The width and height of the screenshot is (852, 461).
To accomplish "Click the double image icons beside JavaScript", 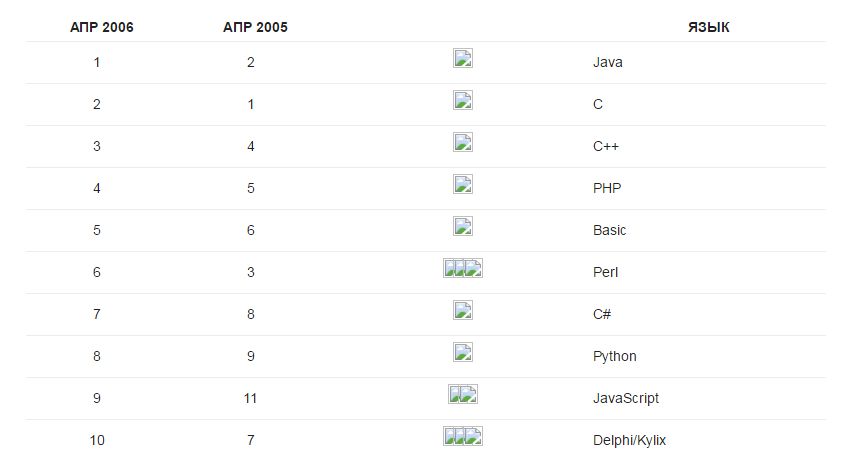I will [x=463, y=394].
